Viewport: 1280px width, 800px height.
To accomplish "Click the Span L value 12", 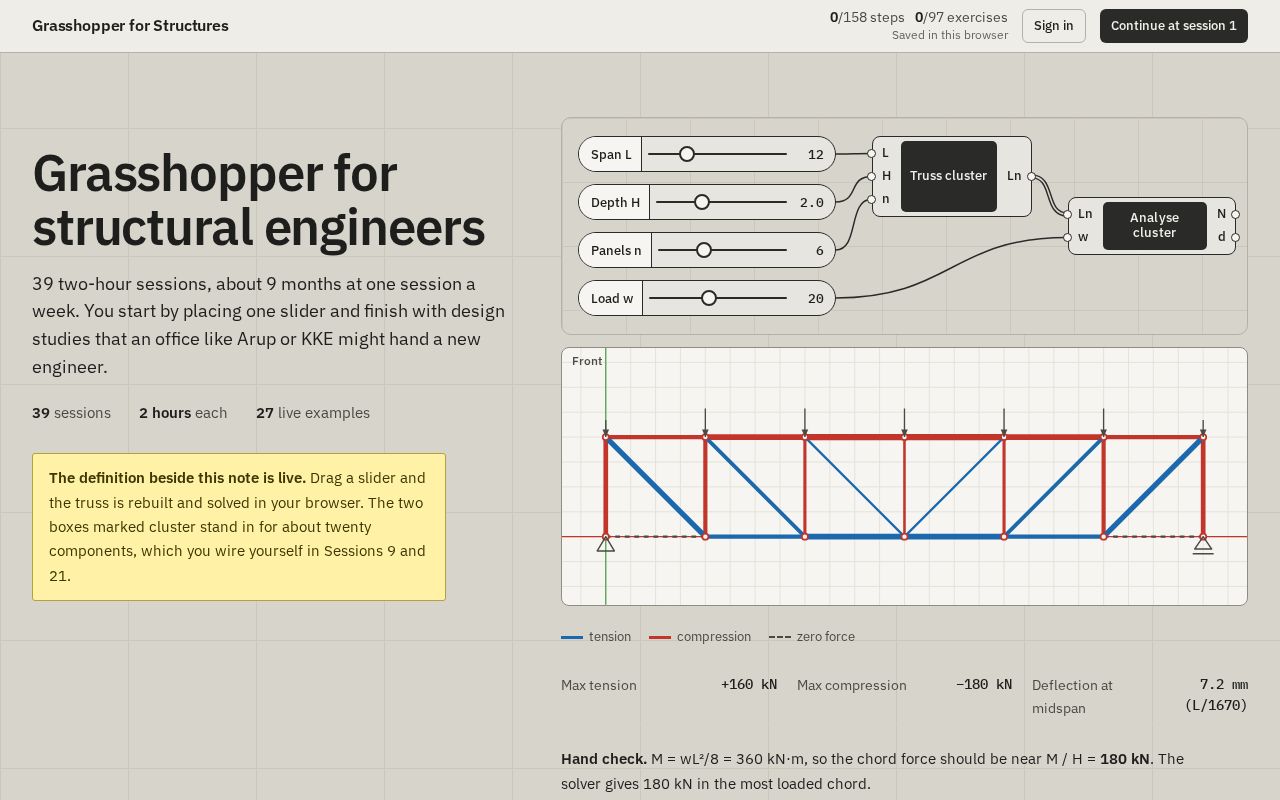I will coord(815,154).
